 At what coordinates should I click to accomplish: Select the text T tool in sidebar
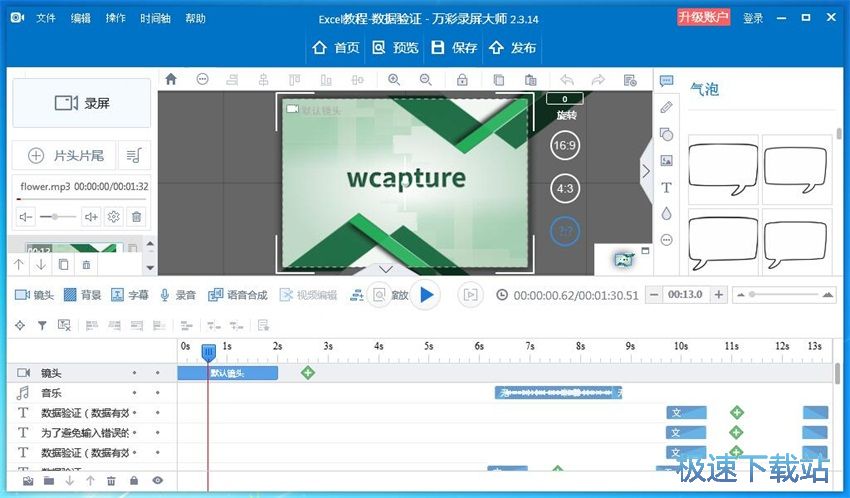coord(666,187)
